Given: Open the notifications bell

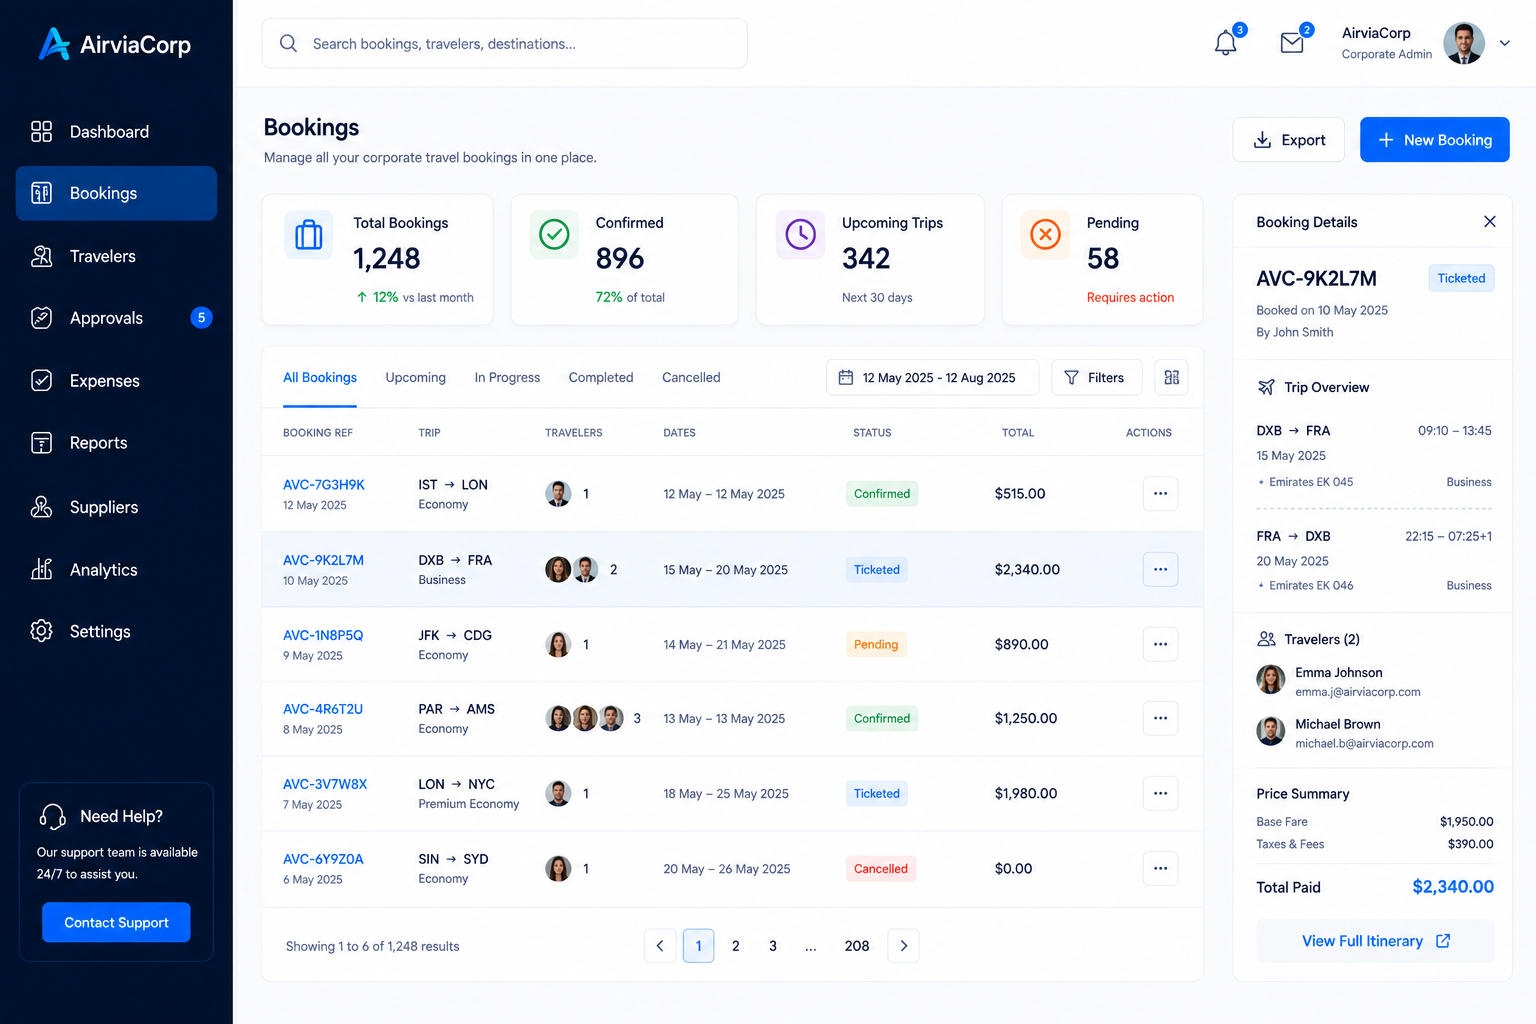Looking at the screenshot, I should click(1226, 43).
